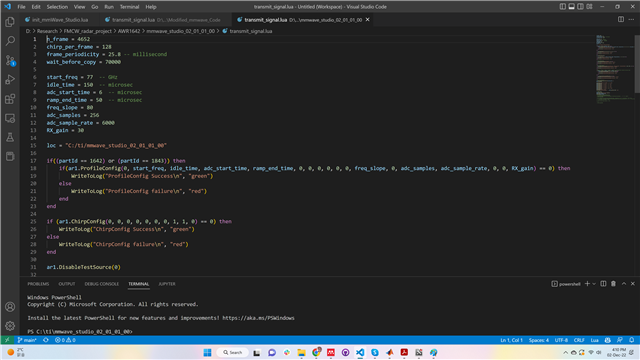Viewport: 640px width, 360px height.
Task: Open the Accounts menu in the activity bar
Action: point(10,307)
